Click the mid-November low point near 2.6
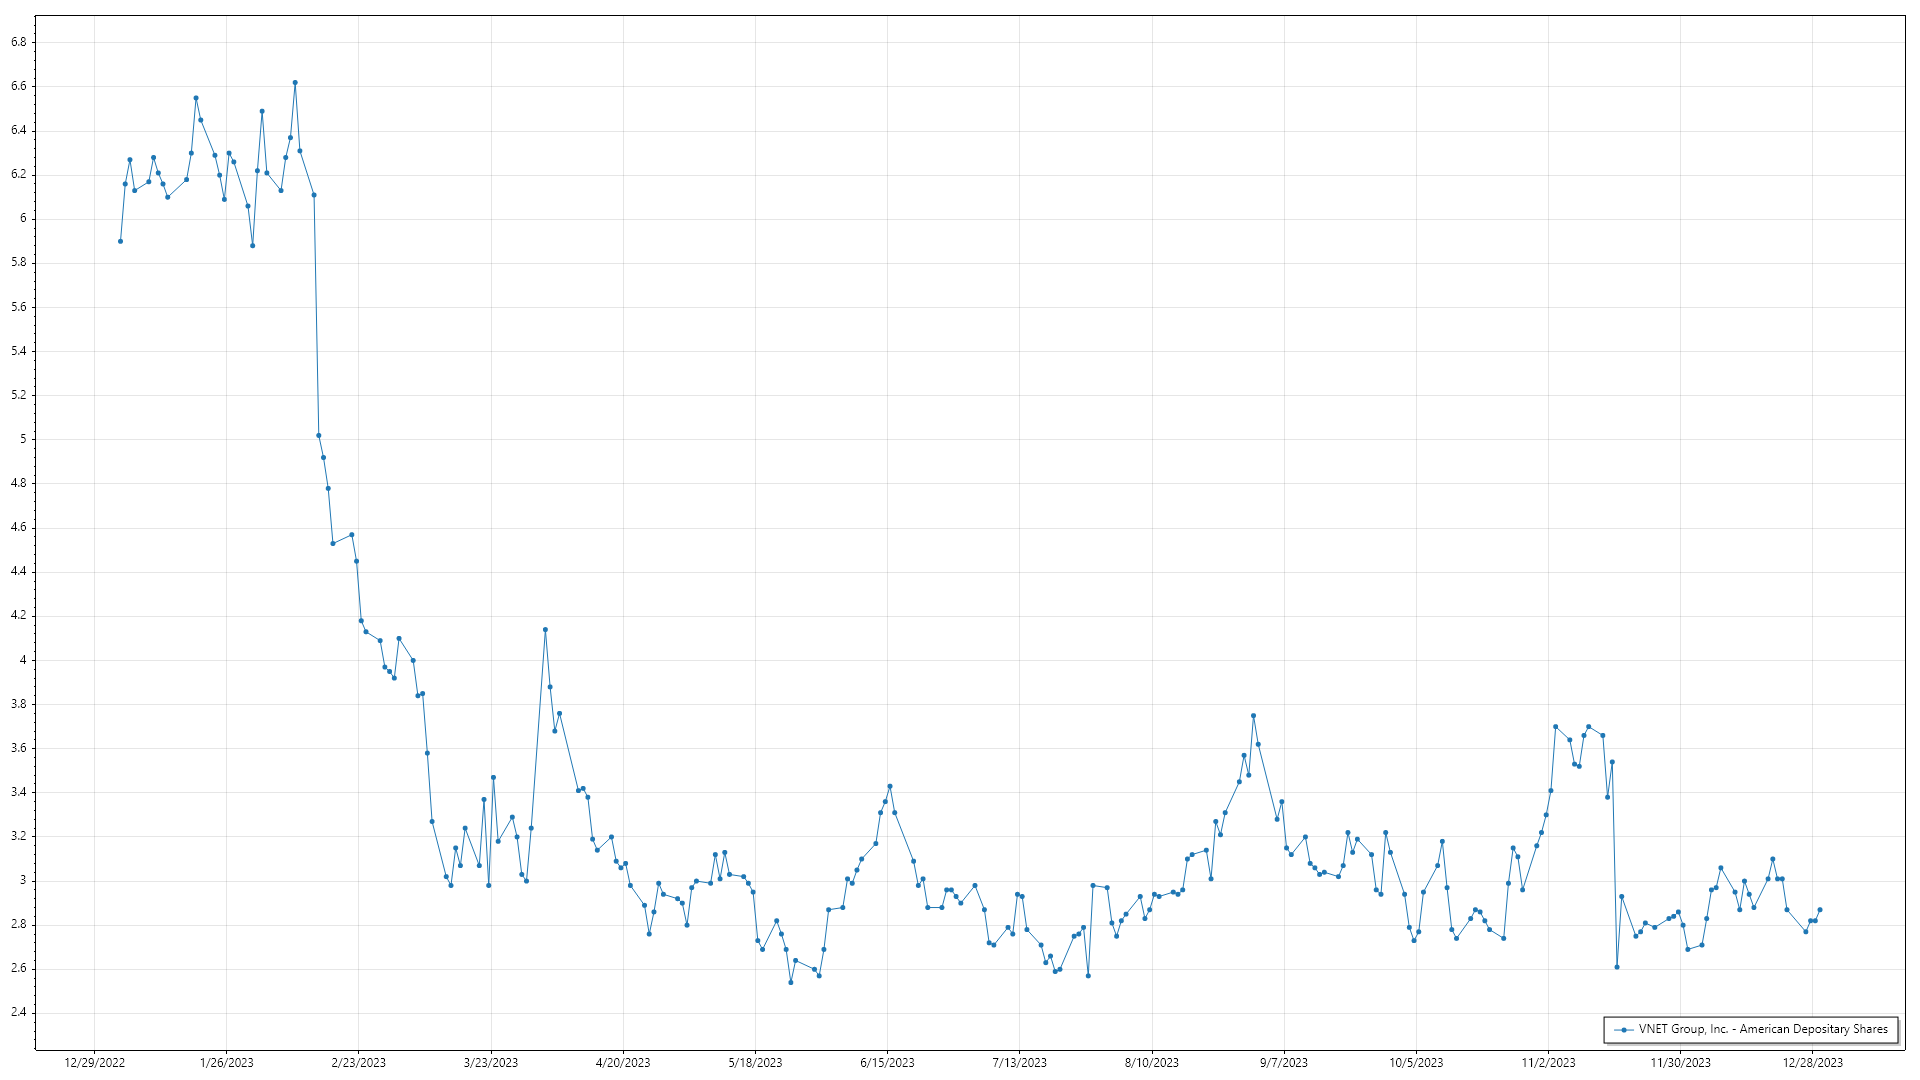The height and width of the screenshot is (1080, 1920). pyautogui.click(x=1617, y=967)
